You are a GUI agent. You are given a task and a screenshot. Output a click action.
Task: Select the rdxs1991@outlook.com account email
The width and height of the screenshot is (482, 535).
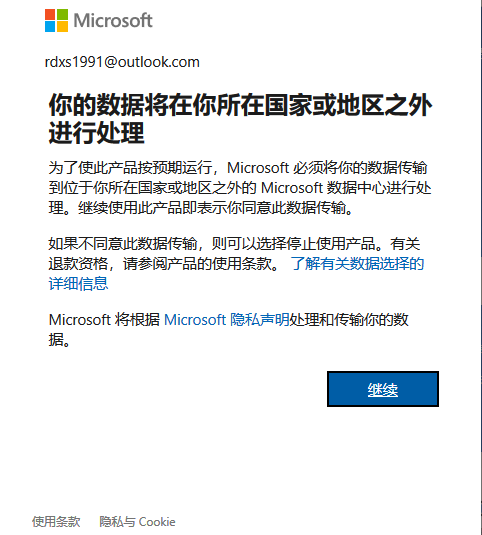(122, 62)
